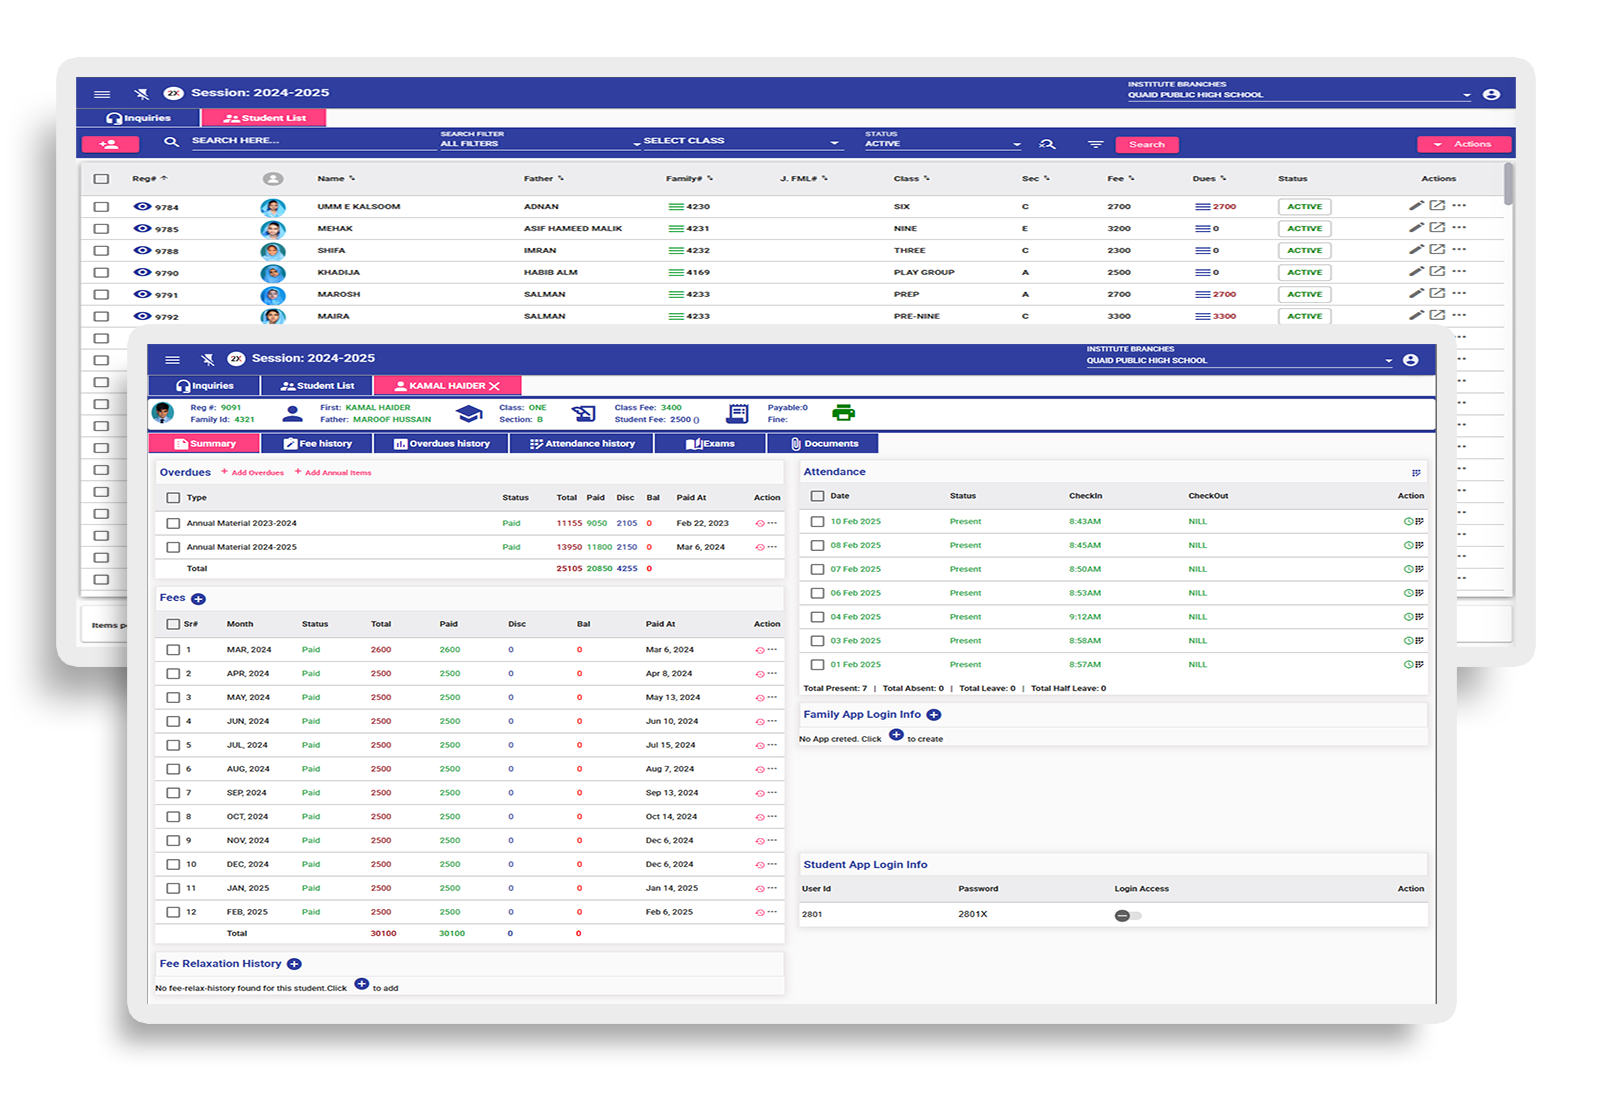Tick the checkbox for 10 Feb 2025 attendance

pyautogui.click(x=817, y=522)
